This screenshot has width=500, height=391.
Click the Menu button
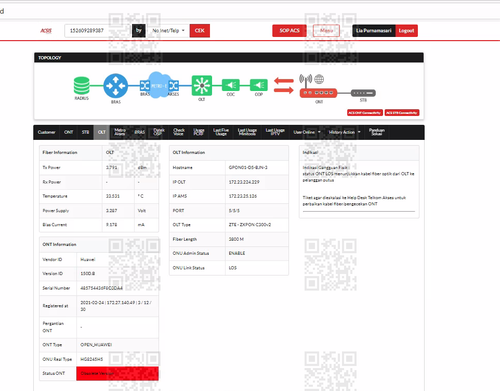click(326, 31)
